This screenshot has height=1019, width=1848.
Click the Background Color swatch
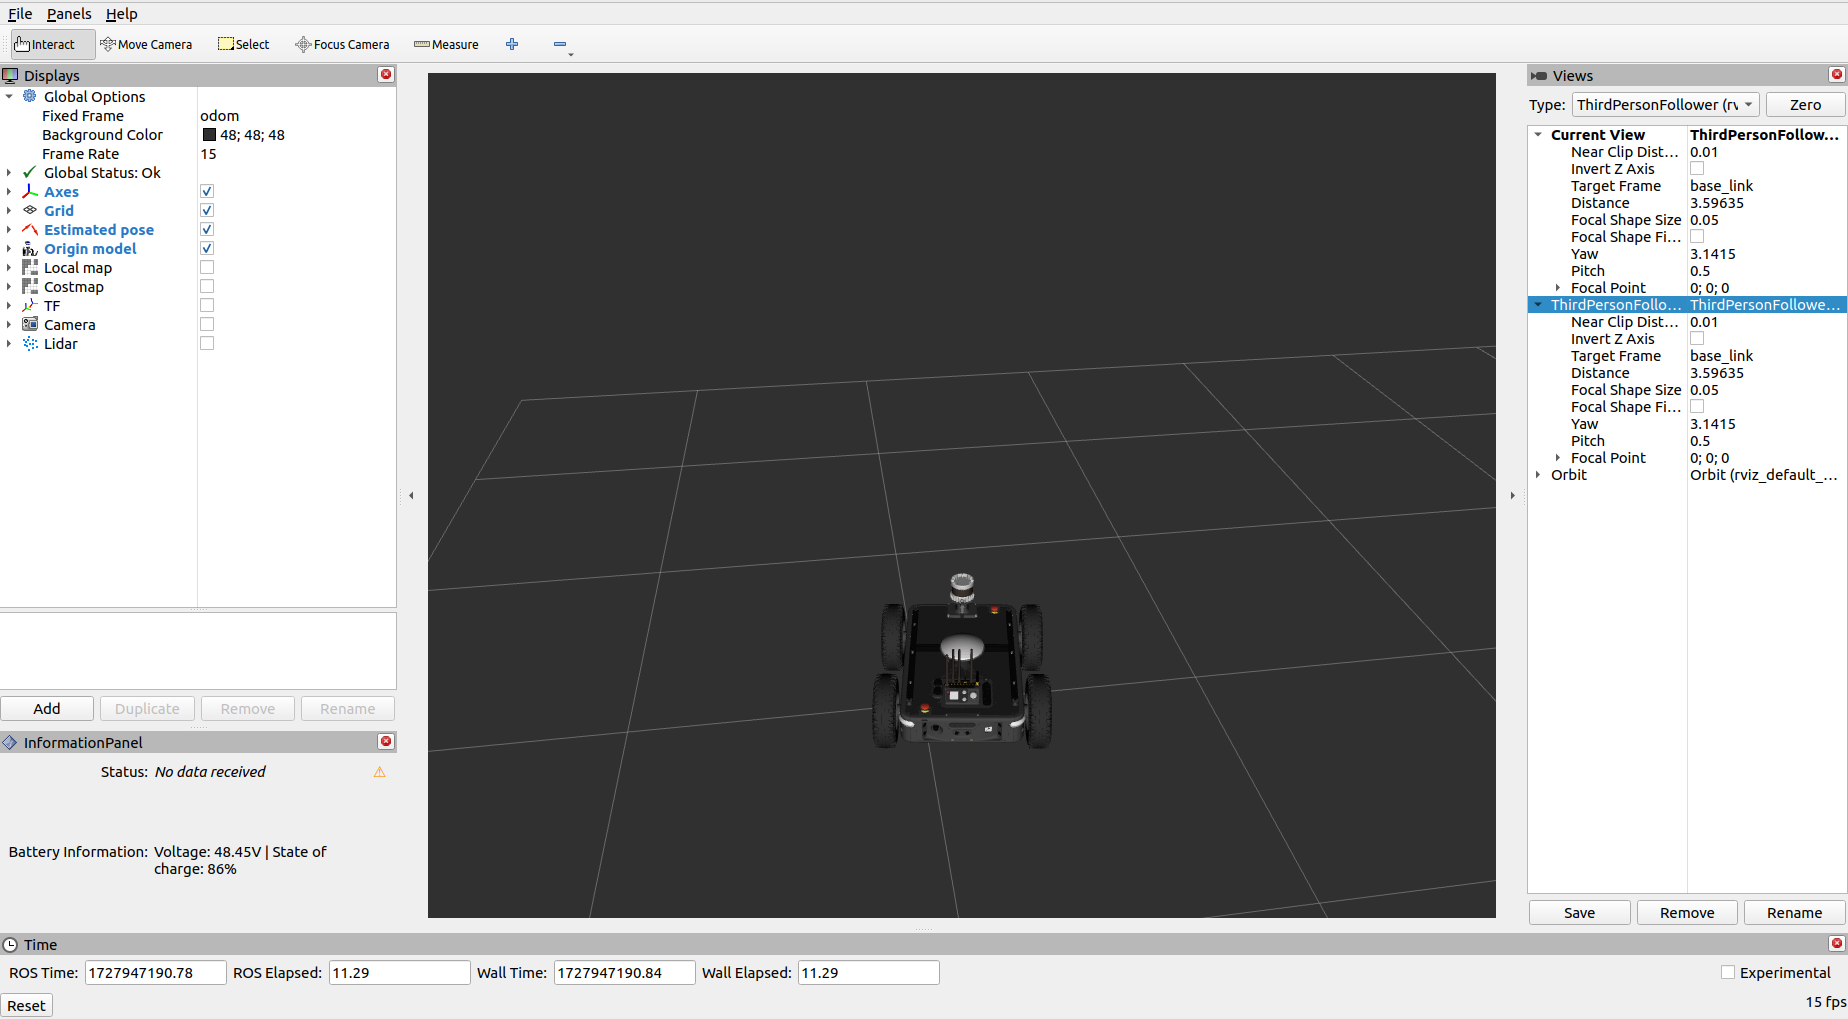pyautogui.click(x=209, y=135)
